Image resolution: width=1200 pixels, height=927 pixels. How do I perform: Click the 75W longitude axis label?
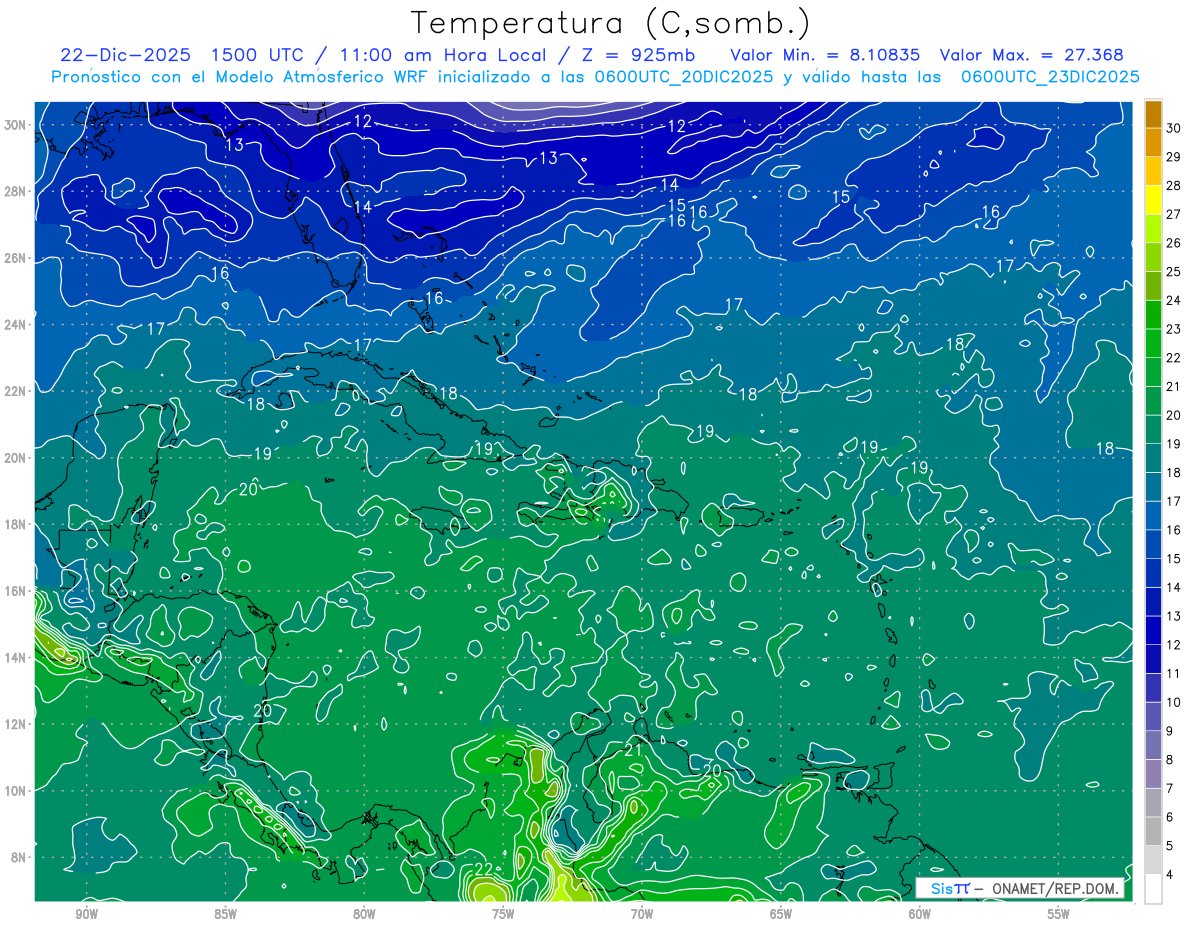click(x=503, y=914)
